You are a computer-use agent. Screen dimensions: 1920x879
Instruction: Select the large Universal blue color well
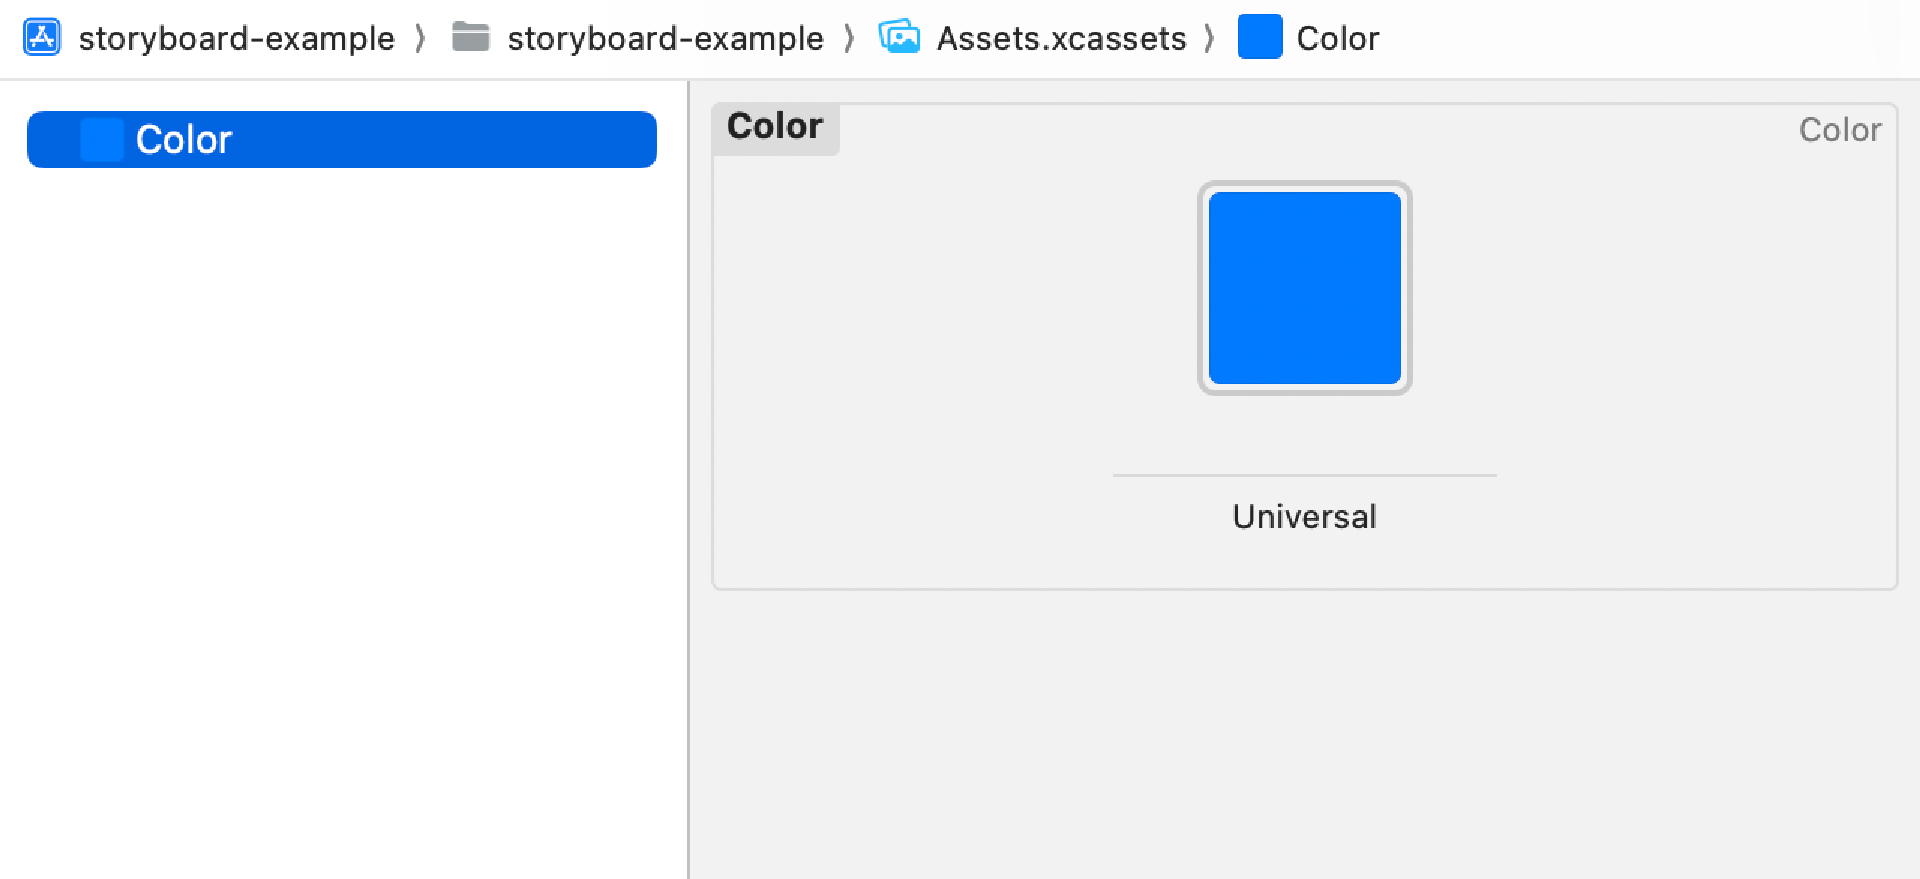[1305, 288]
